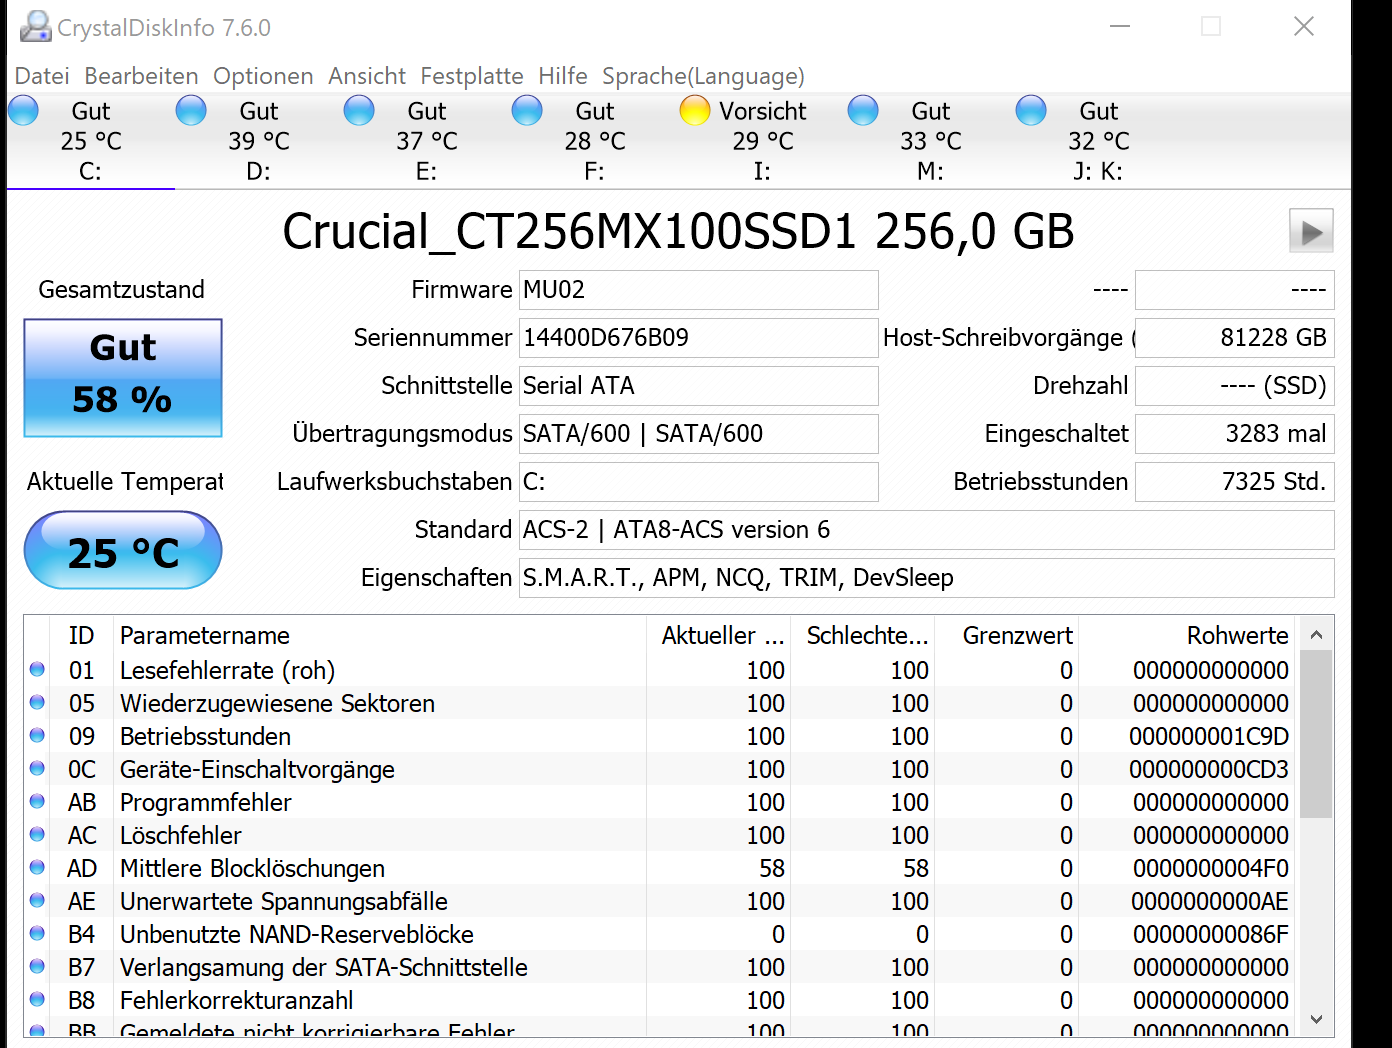Click the blue dot beside Unbenutzte NAND-Reserveblöcke
This screenshot has height=1048, width=1392.
tap(37, 934)
